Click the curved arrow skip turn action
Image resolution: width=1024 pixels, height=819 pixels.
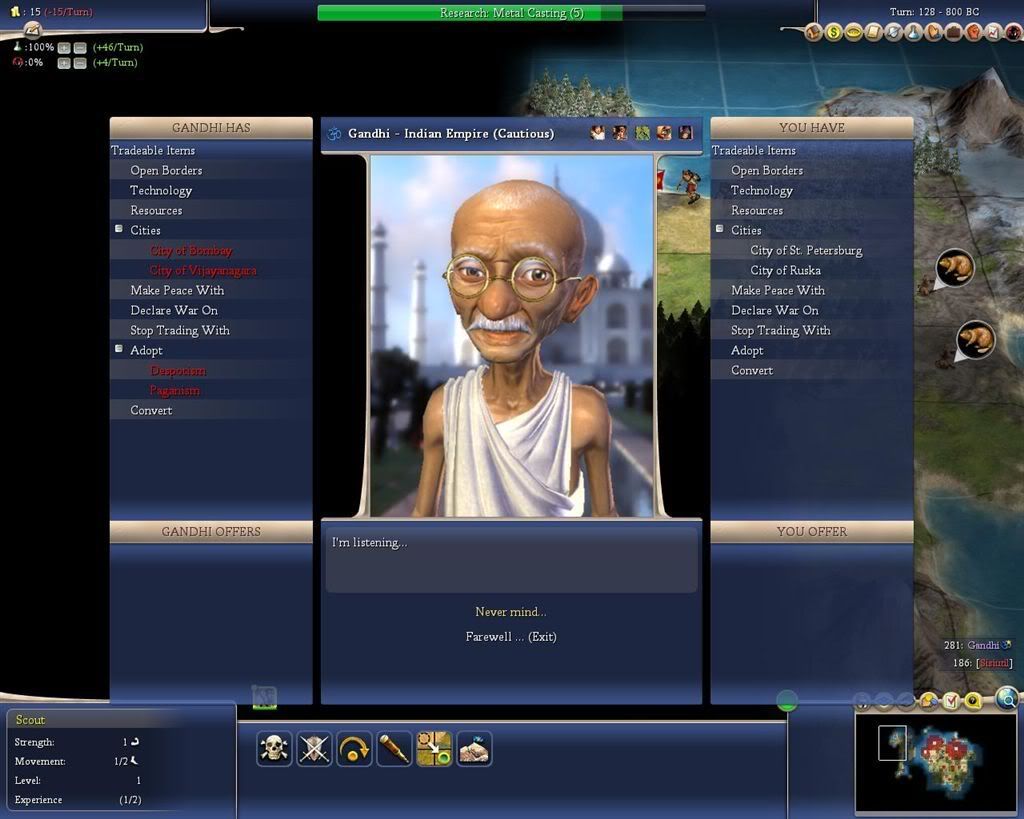click(x=354, y=748)
